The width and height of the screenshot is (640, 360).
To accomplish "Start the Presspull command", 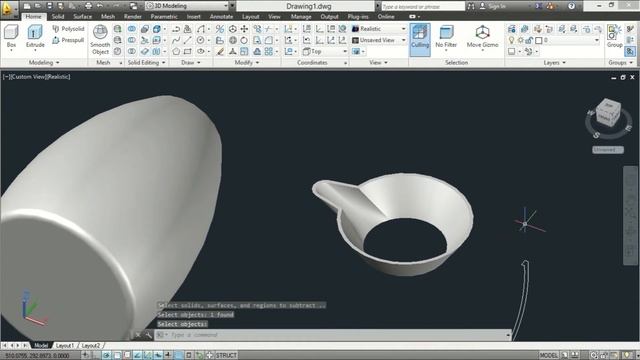I will point(68,40).
